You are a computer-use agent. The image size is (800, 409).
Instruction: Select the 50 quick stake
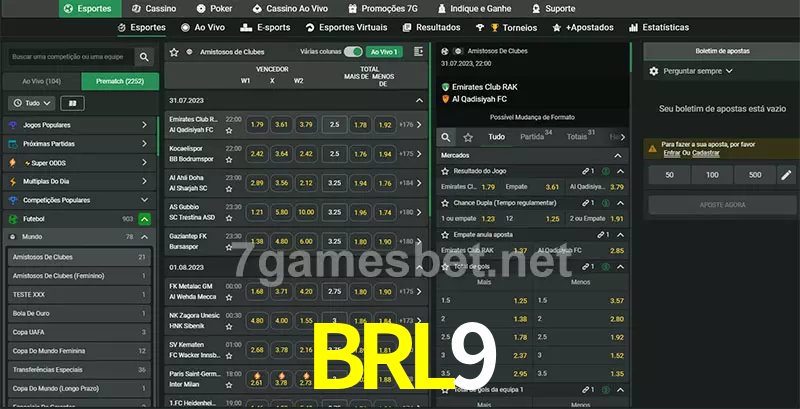click(x=669, y=175)
